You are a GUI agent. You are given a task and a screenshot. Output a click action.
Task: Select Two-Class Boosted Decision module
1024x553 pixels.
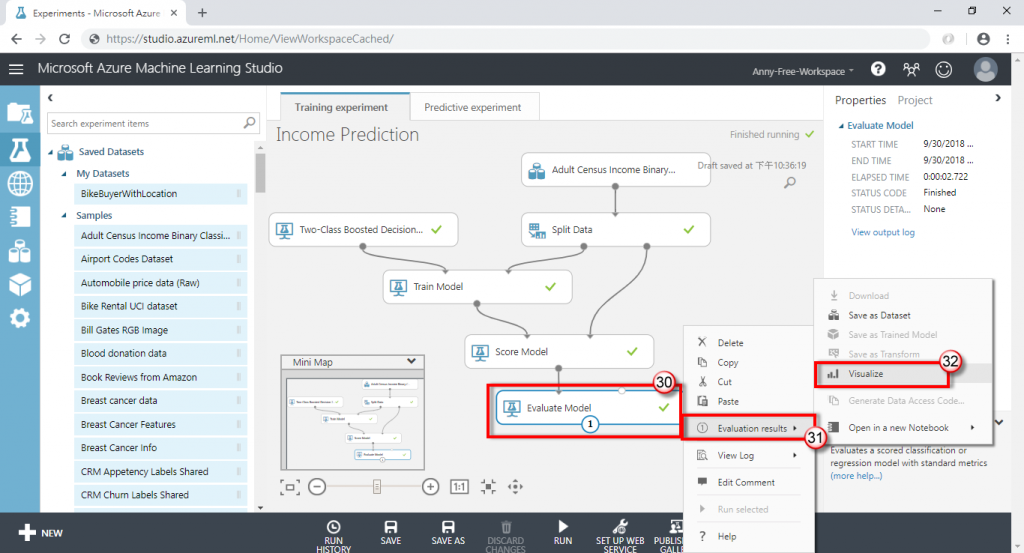pyautogui.click(x=363, y=229)
